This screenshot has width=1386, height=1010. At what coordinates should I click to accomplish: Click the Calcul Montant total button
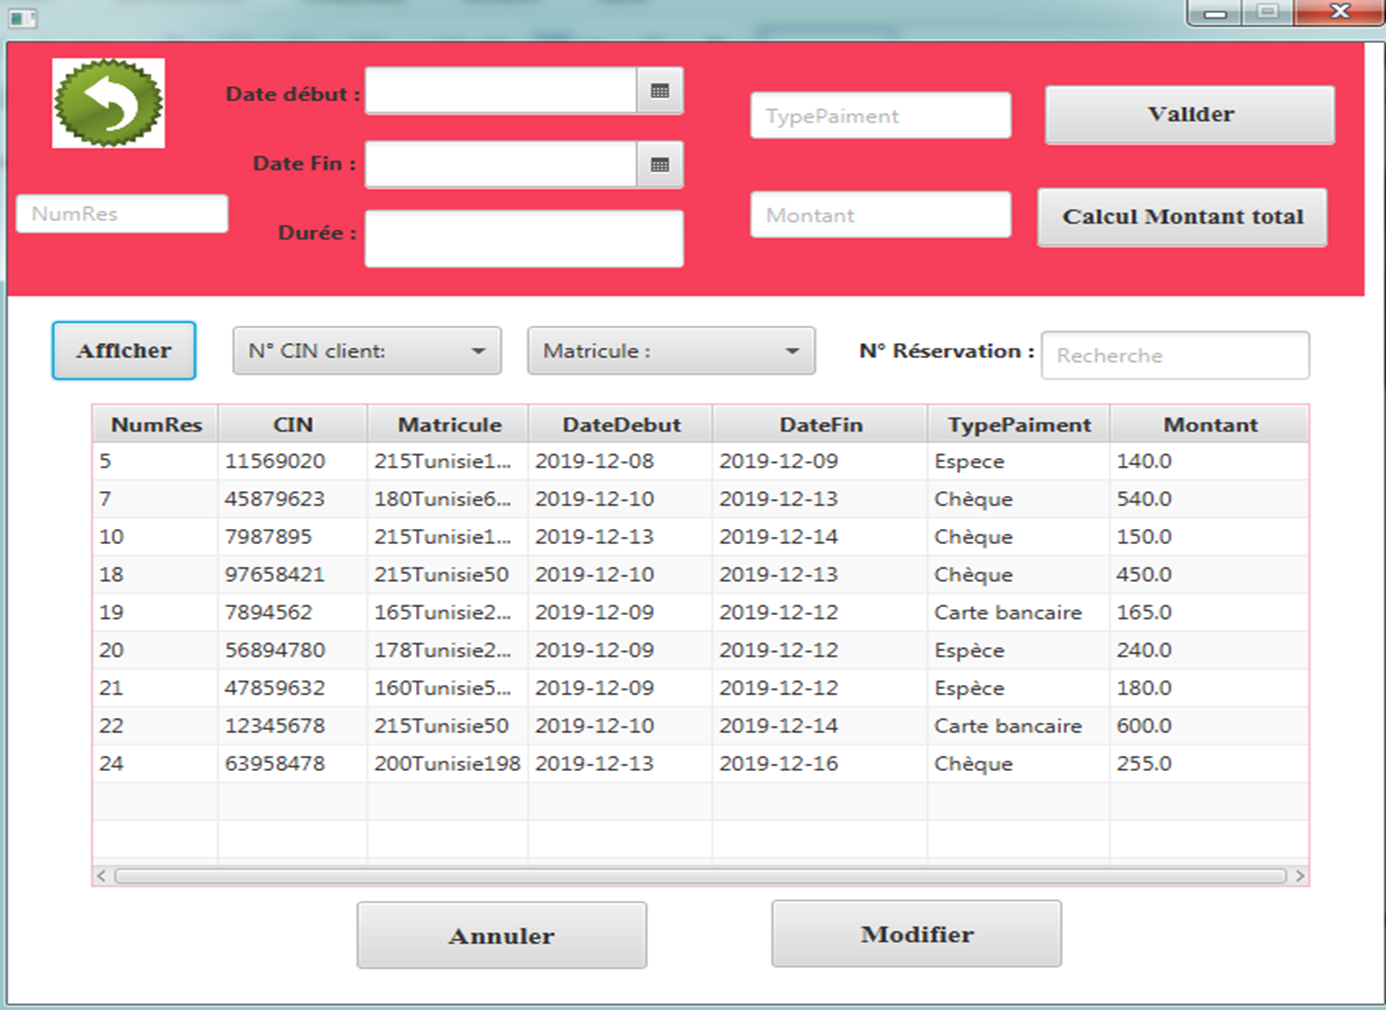[x=1182, y=217]
